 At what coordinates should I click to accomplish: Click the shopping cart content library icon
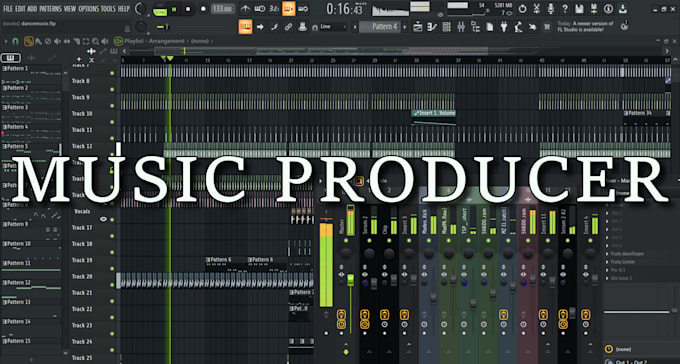[547, 27]
